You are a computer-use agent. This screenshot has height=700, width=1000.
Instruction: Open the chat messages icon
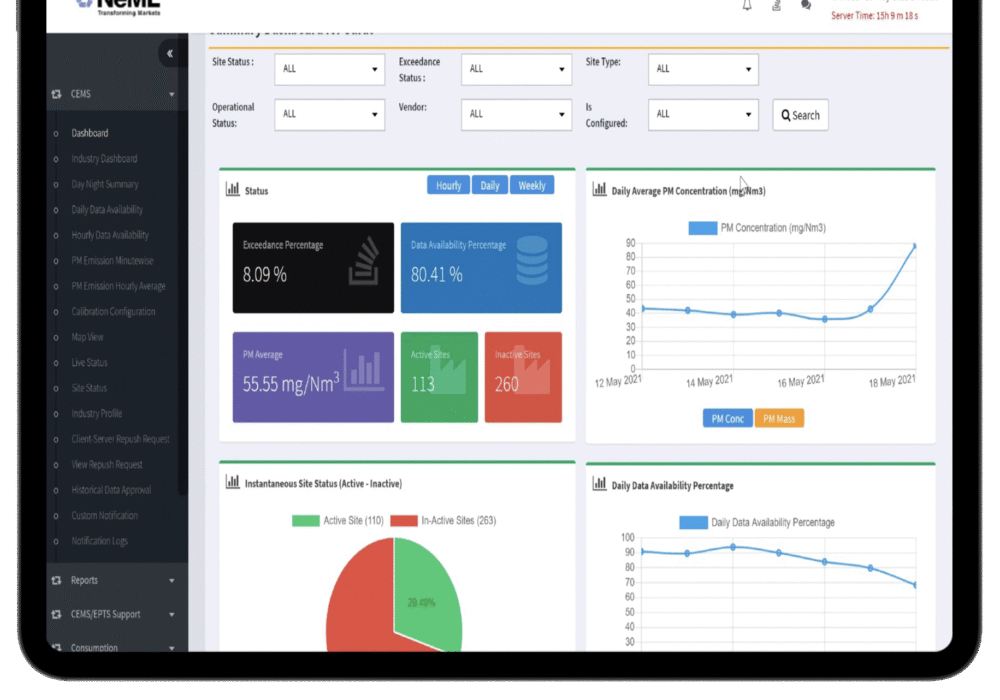pyautogui.click(x=806, y=6)
